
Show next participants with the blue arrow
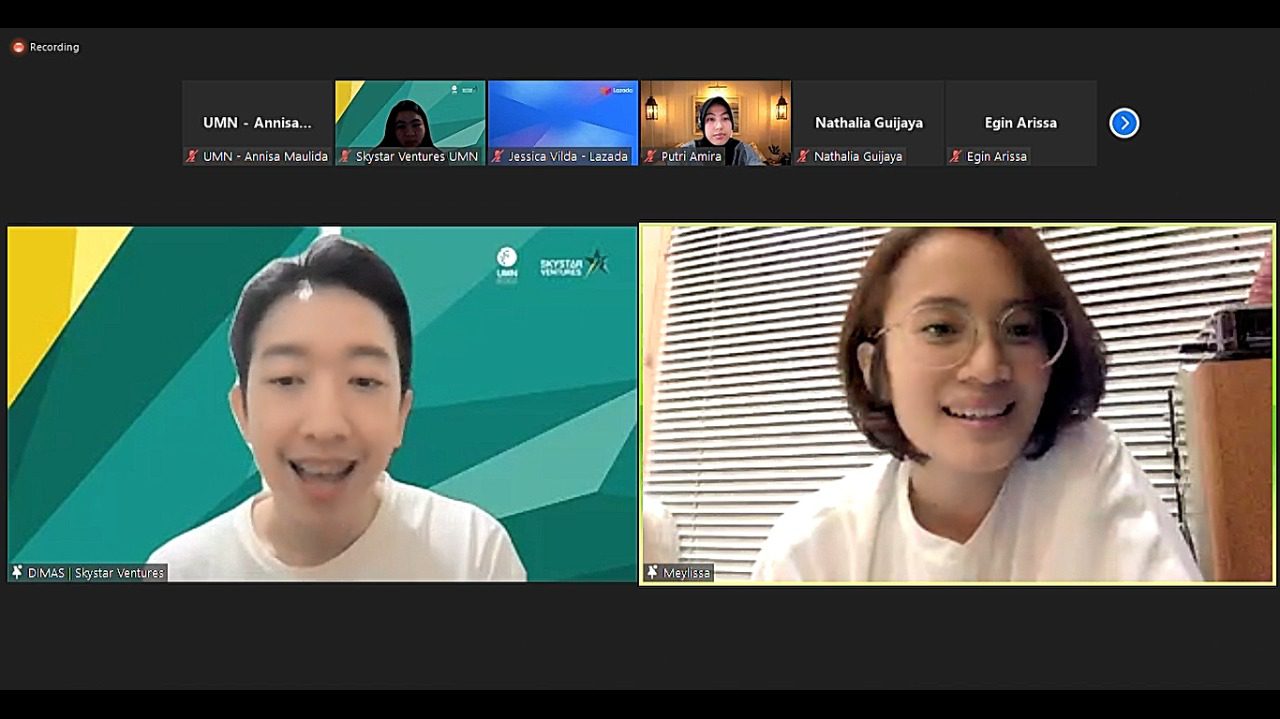[1124, 123]
